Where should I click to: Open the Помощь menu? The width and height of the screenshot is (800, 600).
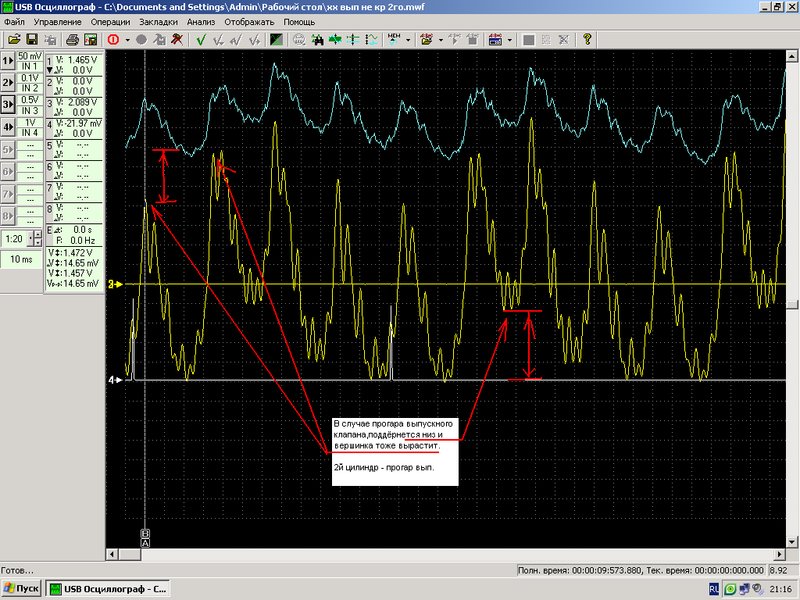coord(299,22)
